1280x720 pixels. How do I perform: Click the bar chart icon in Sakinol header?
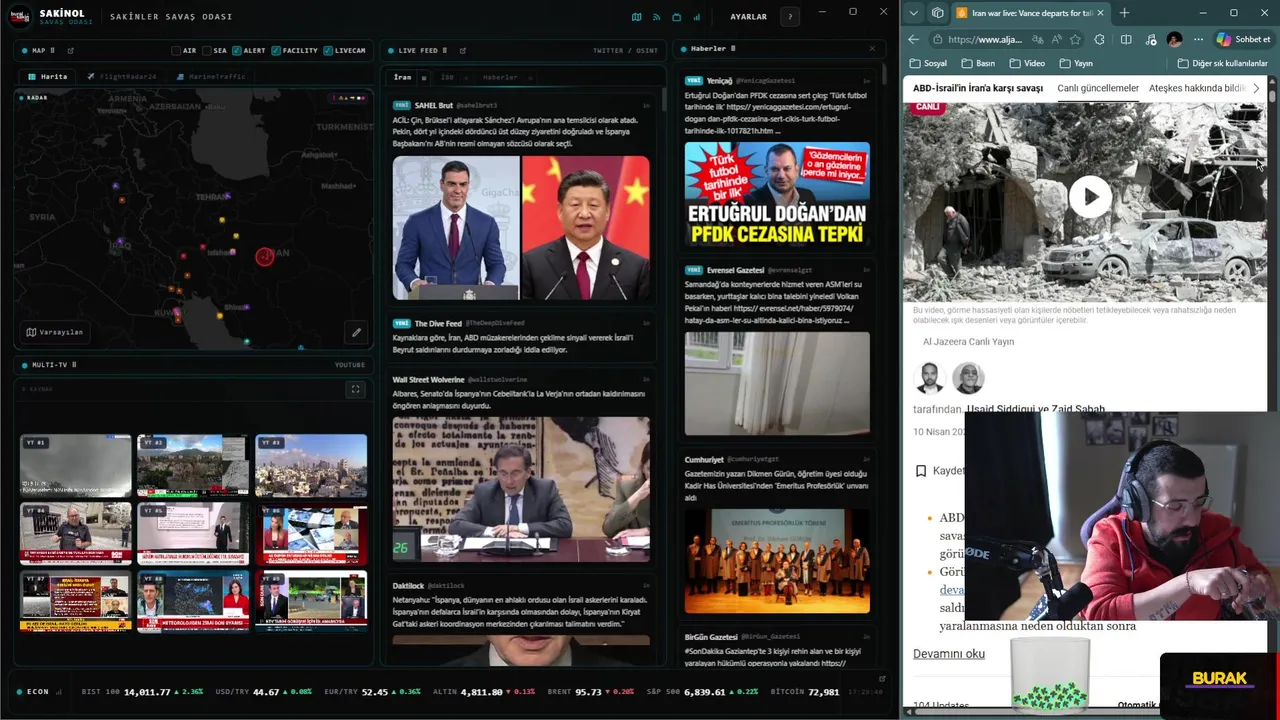tap(696, 17)
